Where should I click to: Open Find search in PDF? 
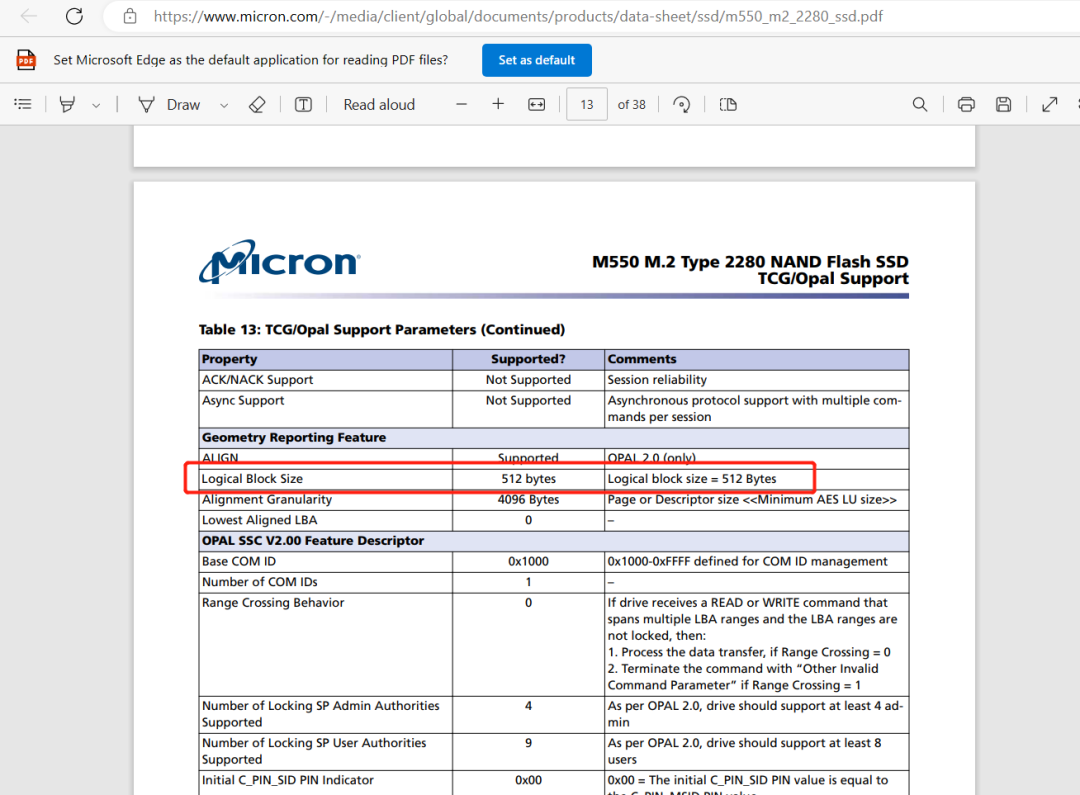[x=920, y=104]
